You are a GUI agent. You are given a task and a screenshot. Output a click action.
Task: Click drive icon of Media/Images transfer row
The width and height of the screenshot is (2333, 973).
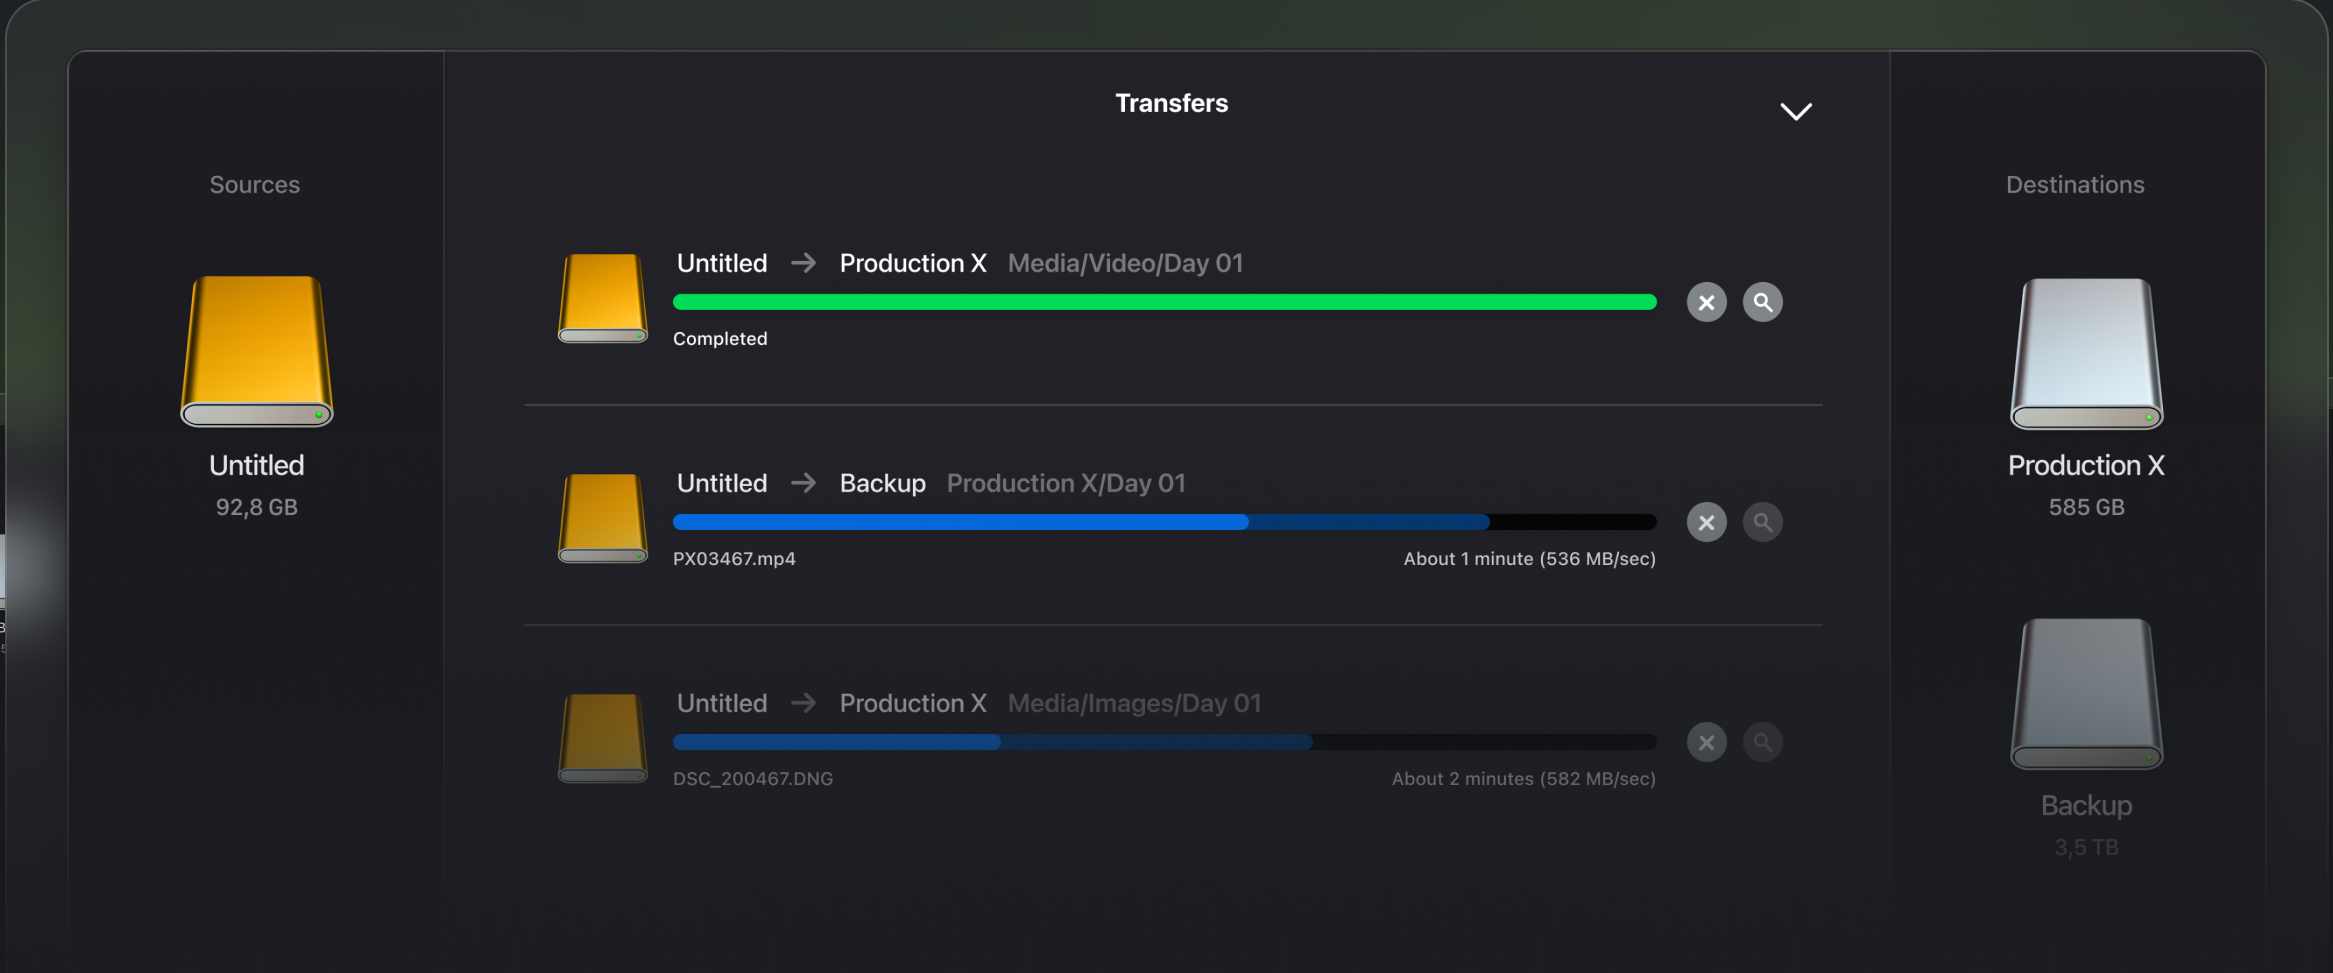click(602, 738)
